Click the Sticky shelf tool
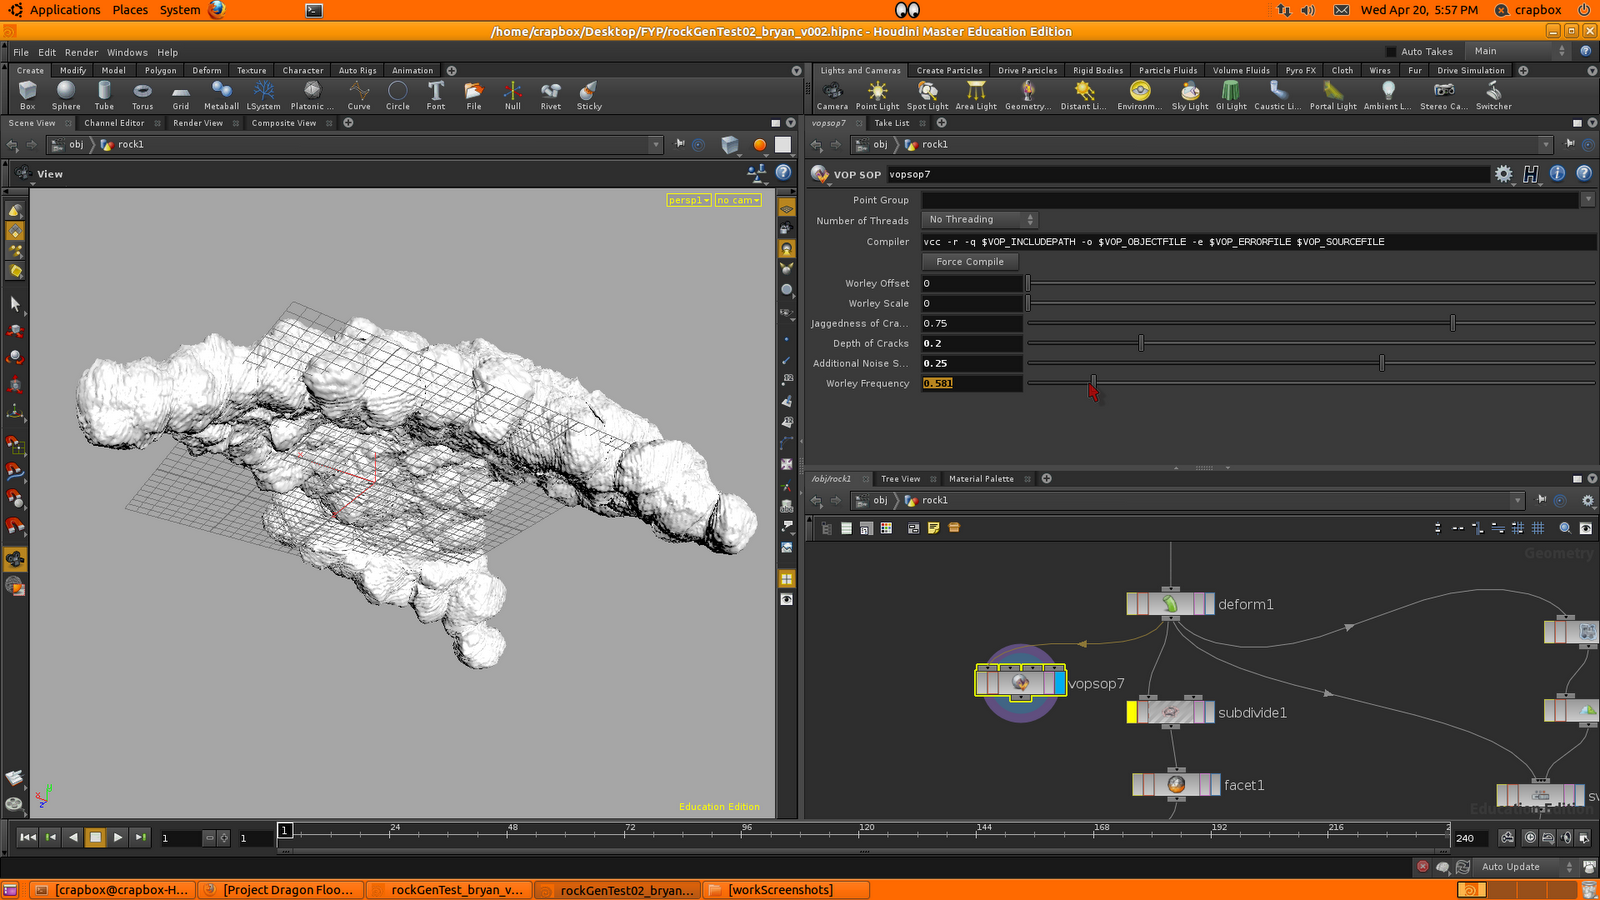1600x900 pixels. pos(589,95)
